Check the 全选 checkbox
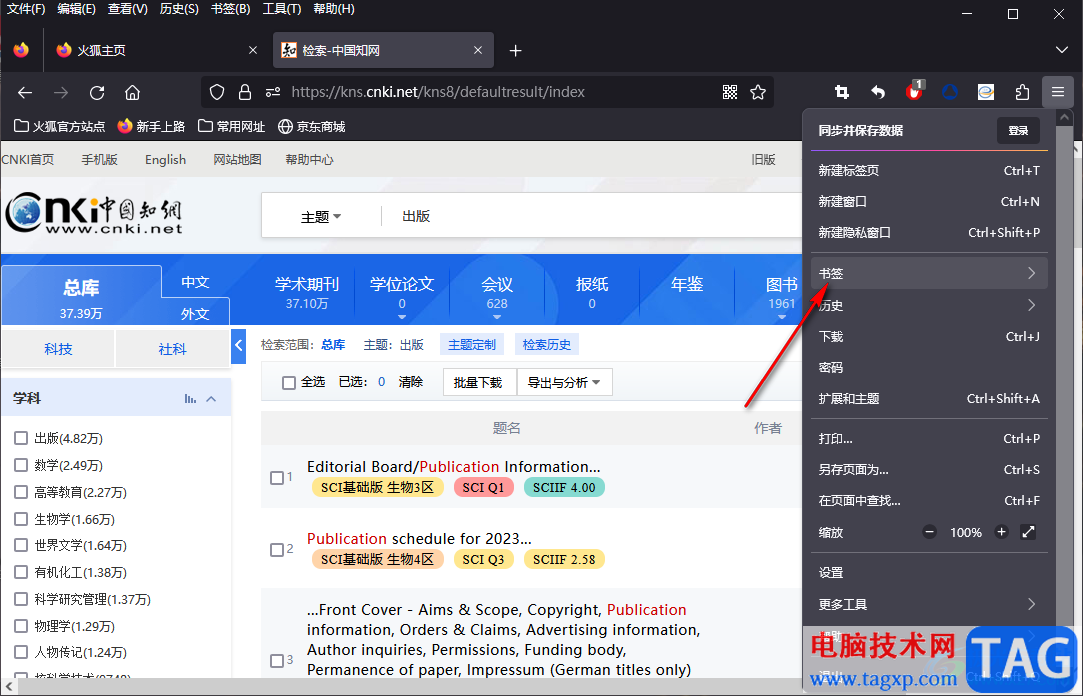 click(289, 383)
